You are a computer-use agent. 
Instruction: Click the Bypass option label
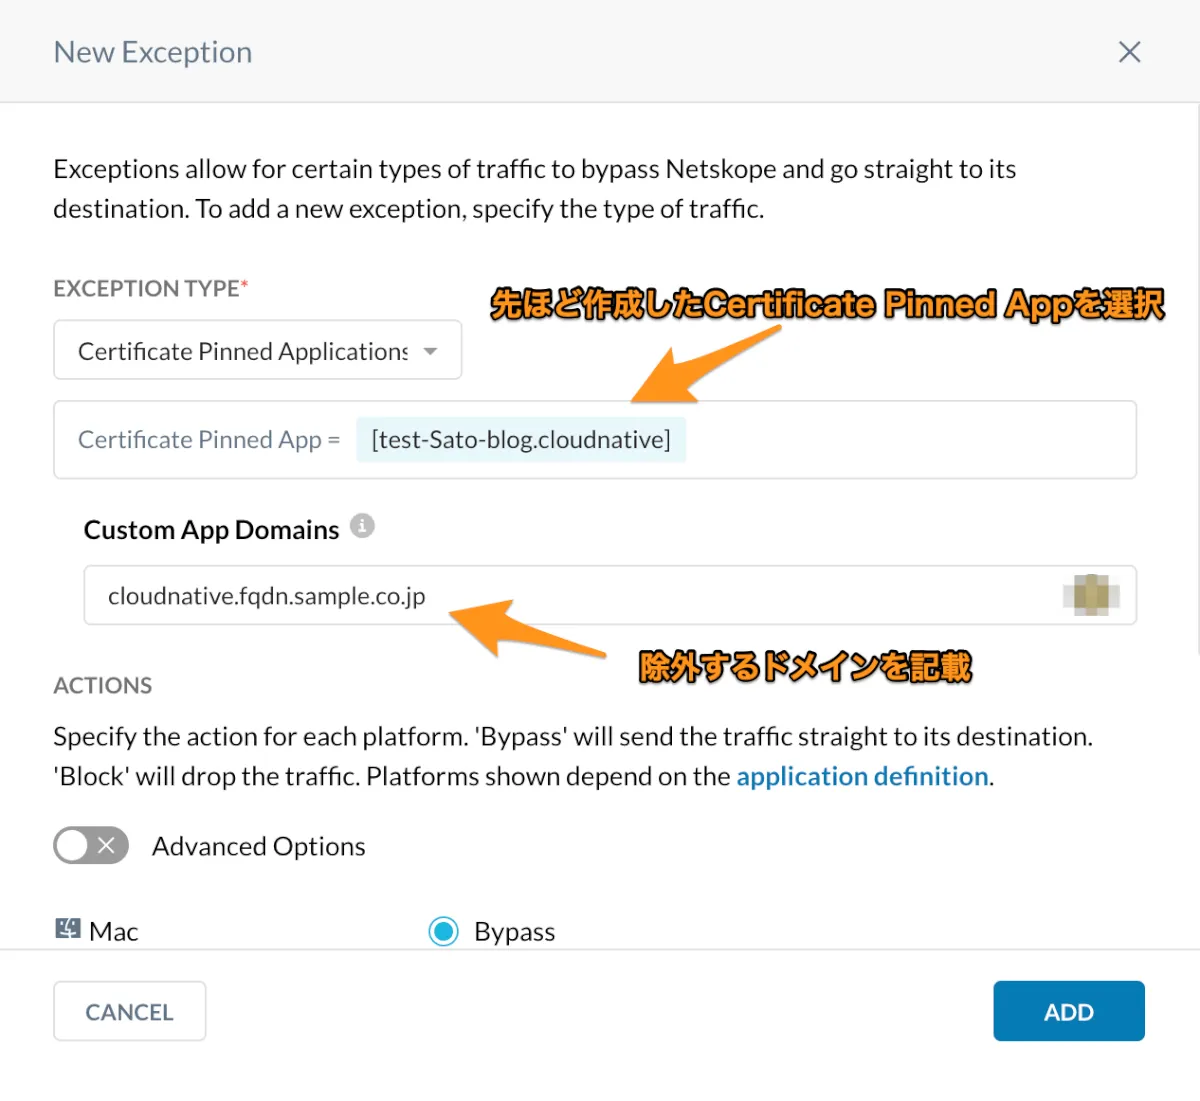click(514, 932)
